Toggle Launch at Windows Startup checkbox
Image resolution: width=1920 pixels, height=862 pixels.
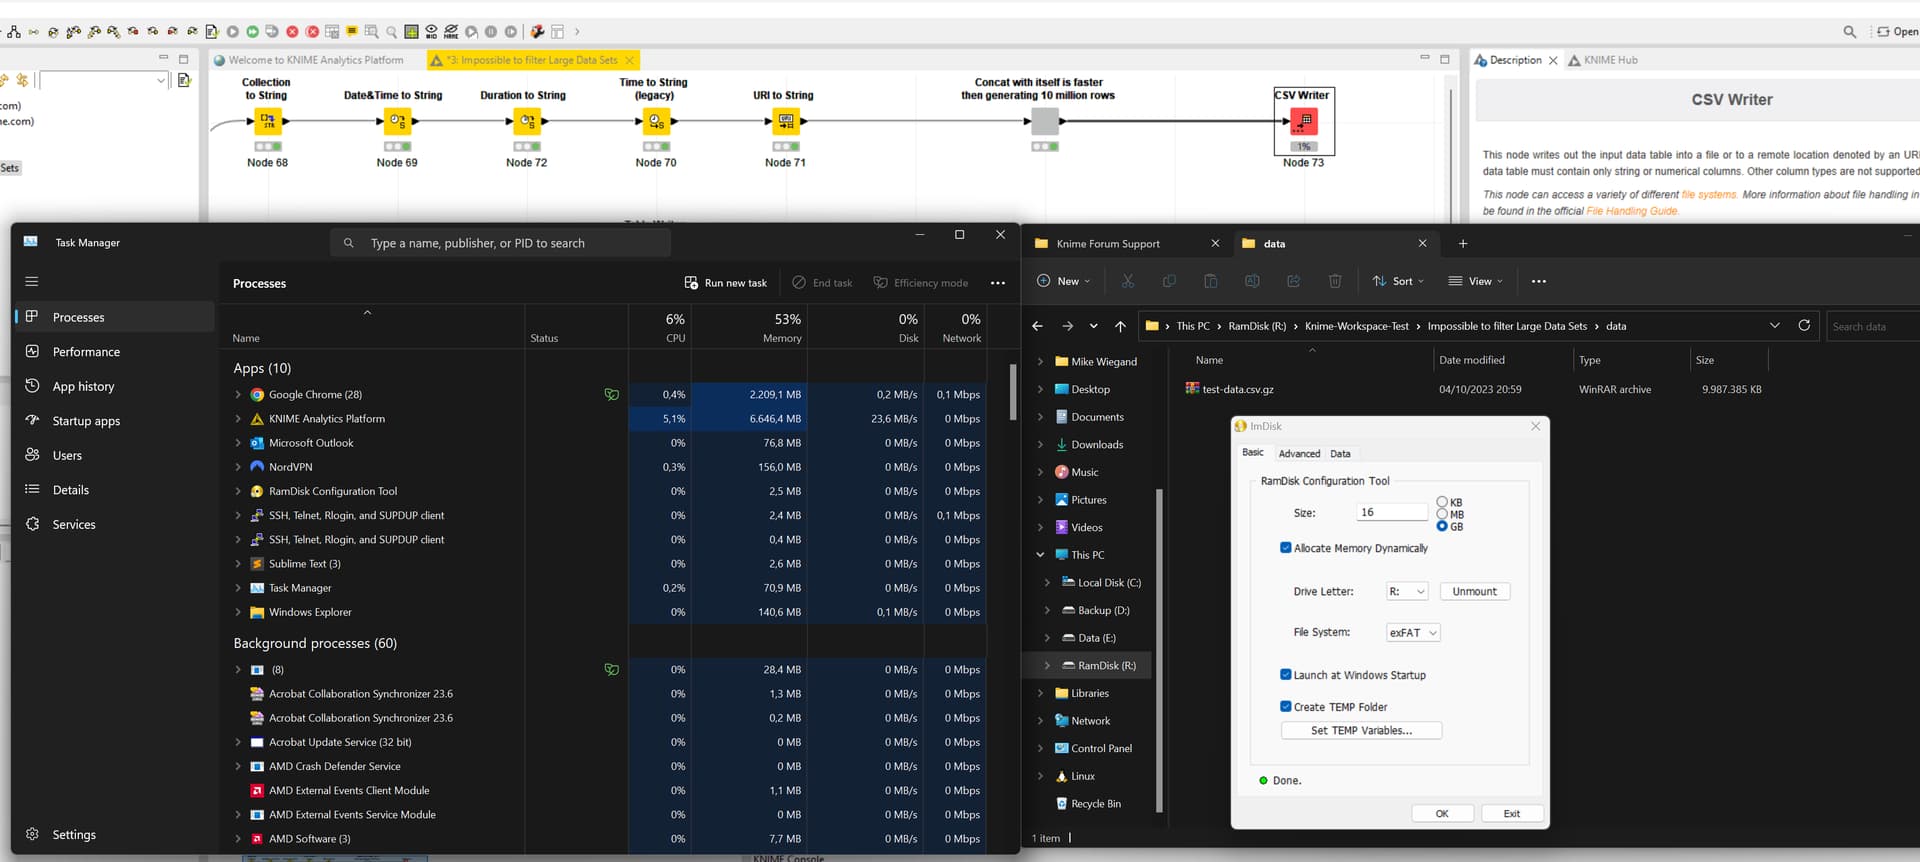pos(1286,675)
